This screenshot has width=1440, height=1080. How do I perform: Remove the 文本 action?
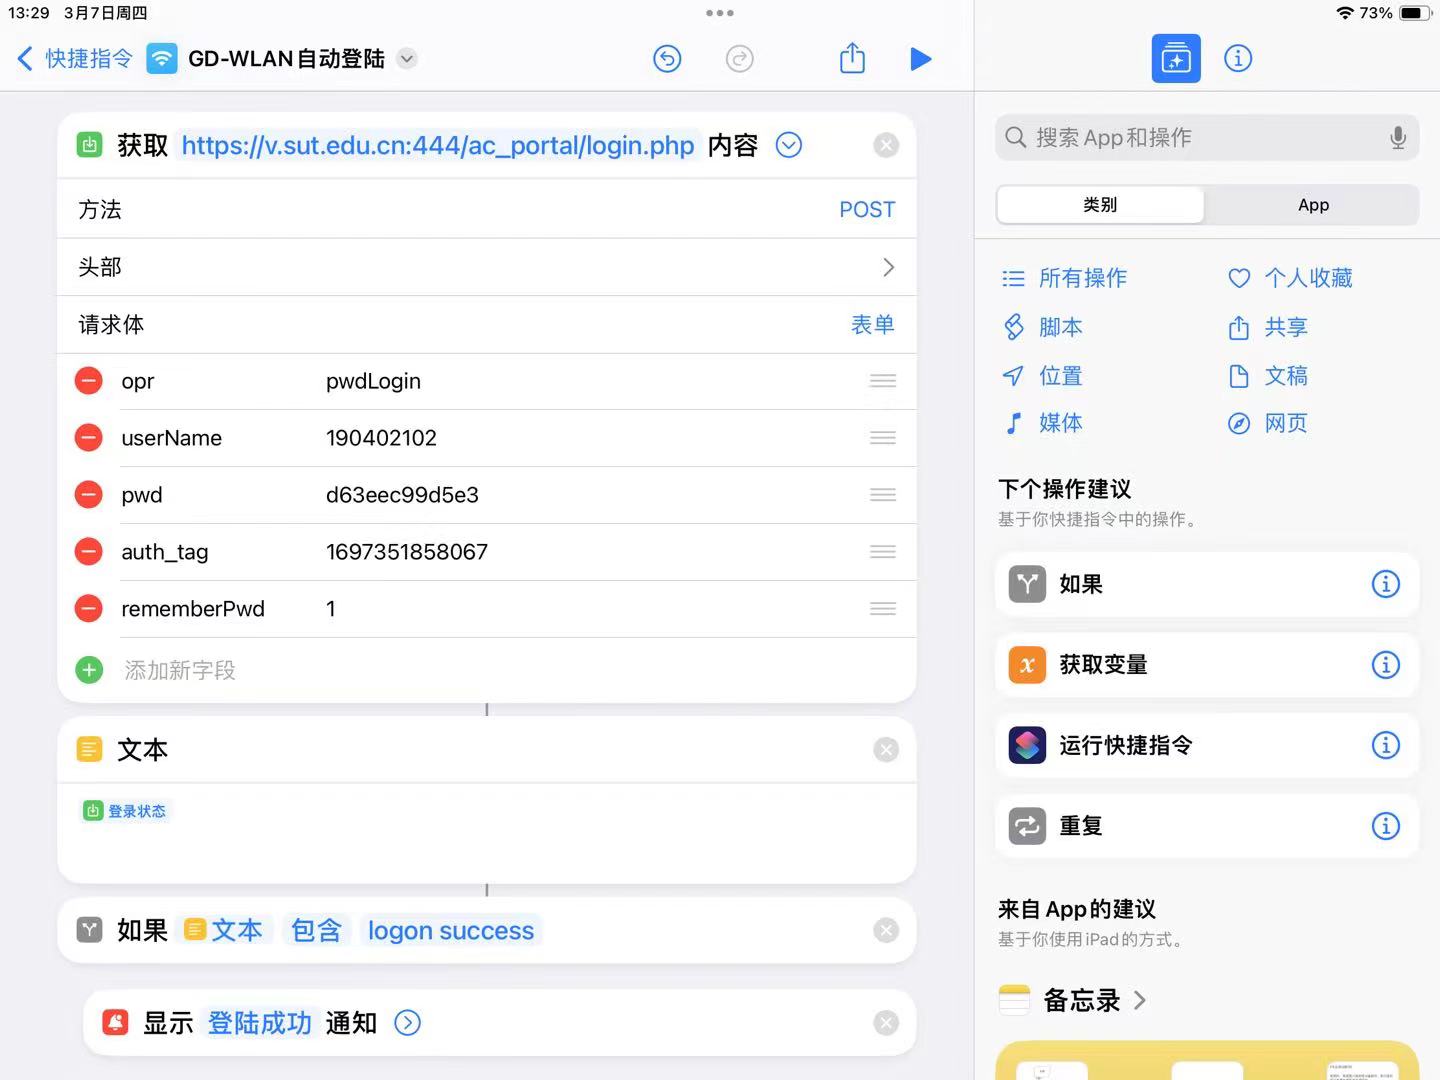pos(886,750)
